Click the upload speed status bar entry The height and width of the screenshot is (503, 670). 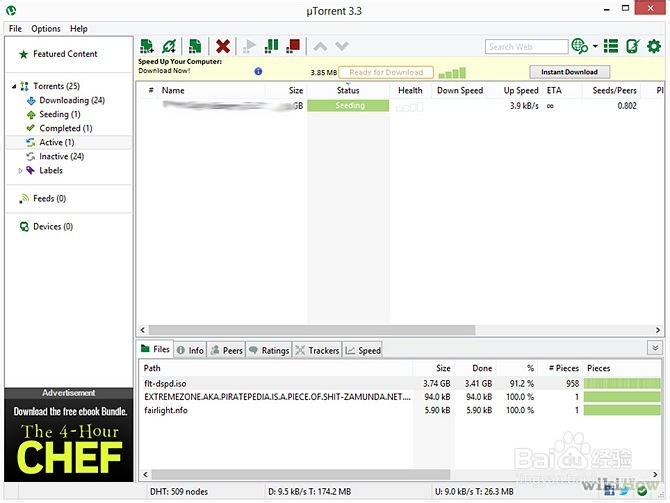(474, 491)
